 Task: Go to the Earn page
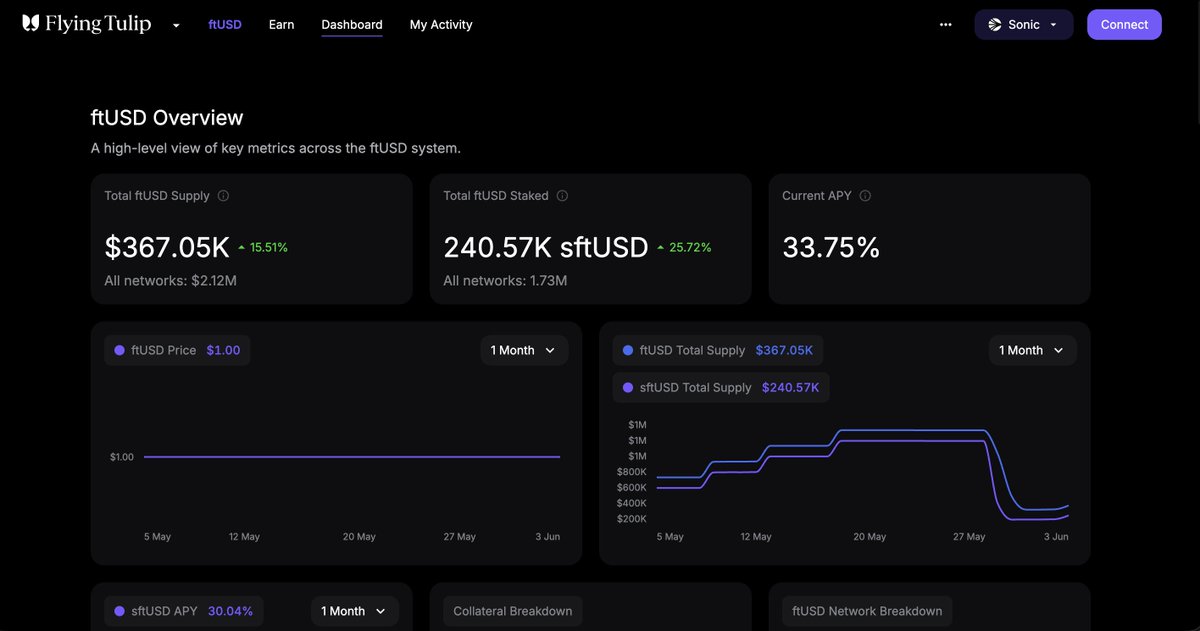(x=281, y=24)
